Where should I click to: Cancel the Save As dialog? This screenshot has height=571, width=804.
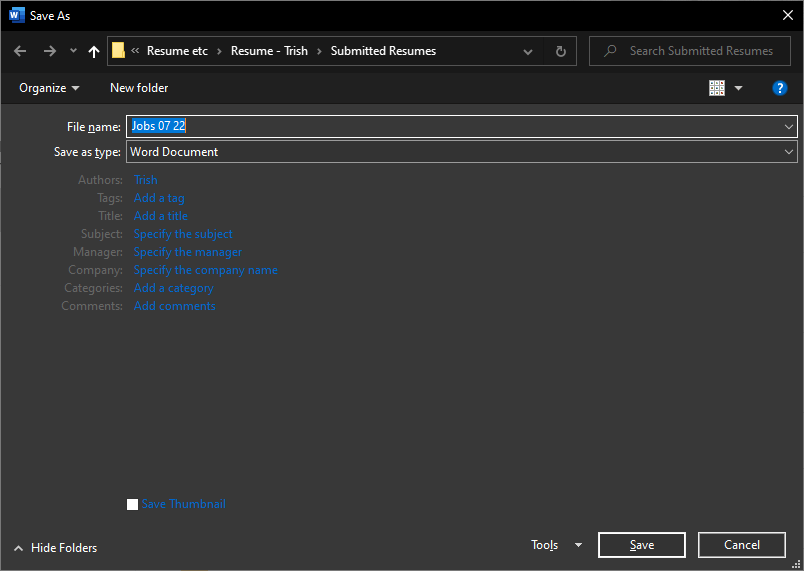741,545
